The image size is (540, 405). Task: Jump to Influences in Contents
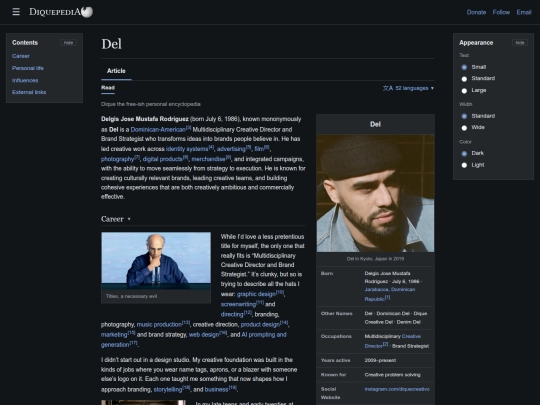click(x=25, y=80)
